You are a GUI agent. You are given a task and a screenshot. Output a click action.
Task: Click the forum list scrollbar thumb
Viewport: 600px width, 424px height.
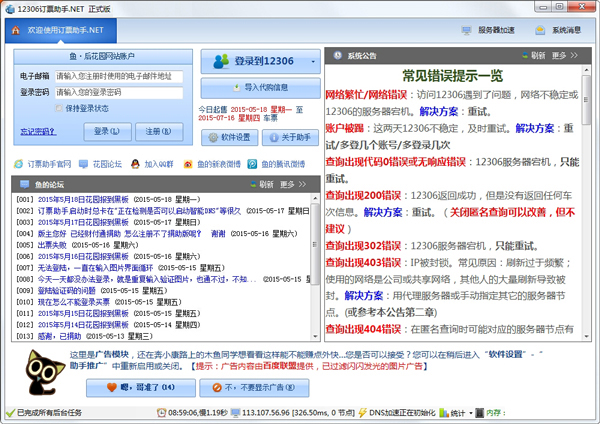315,244
